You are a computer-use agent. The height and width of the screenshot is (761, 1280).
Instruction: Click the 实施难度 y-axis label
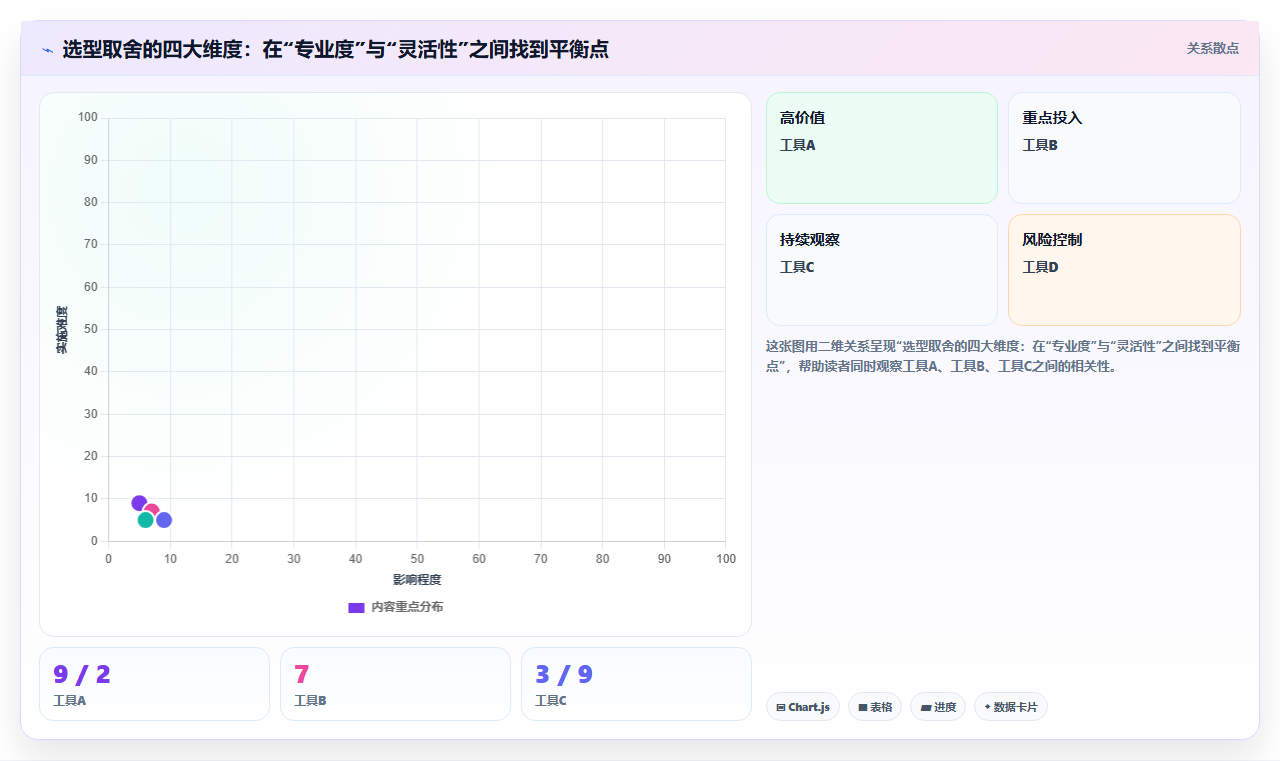point(62,330)
